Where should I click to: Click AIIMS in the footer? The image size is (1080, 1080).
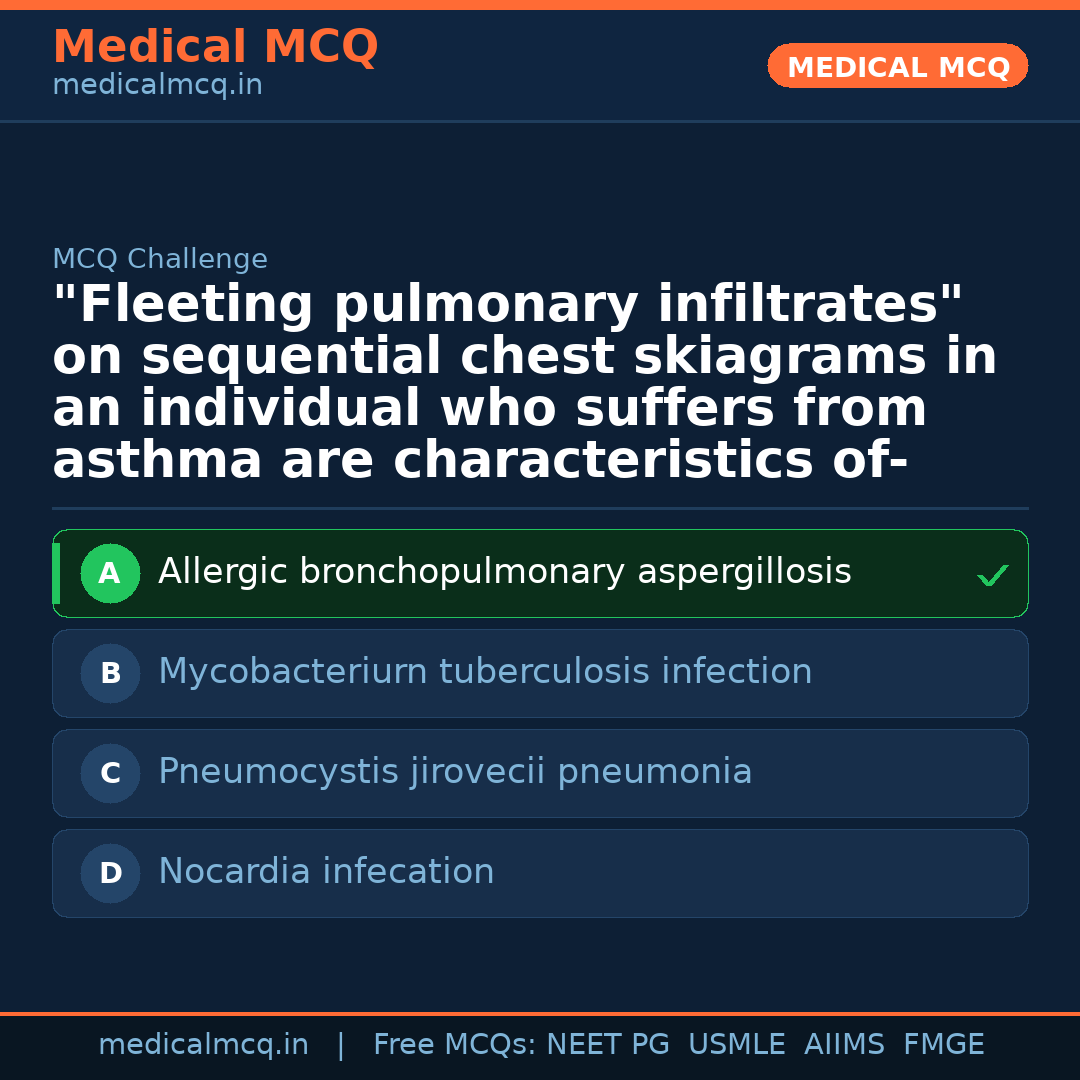(x=844, y=1045)
